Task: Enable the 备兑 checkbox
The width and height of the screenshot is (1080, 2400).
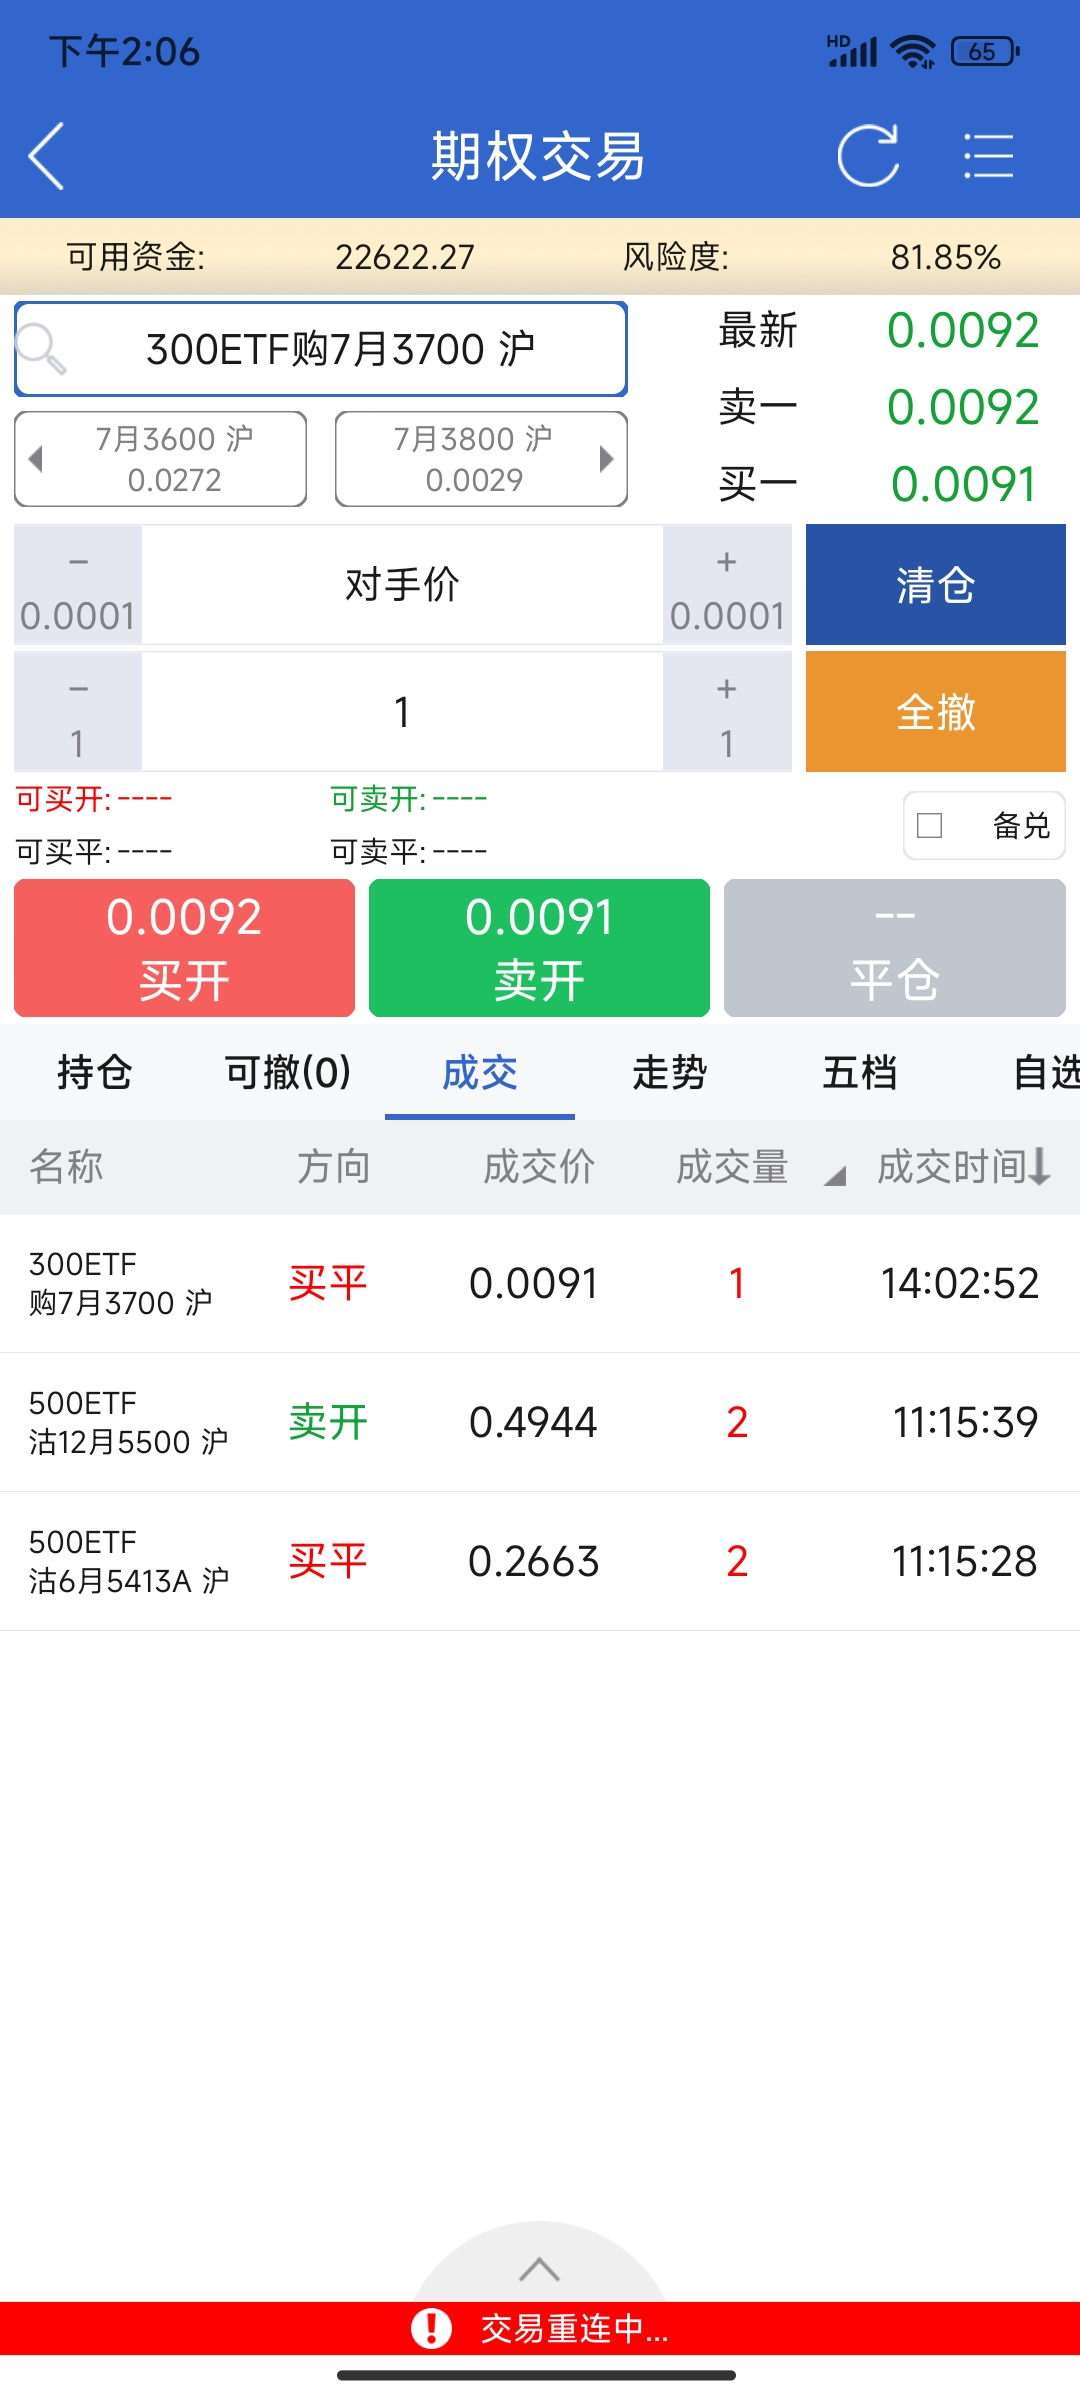Action: coord(930,825)
